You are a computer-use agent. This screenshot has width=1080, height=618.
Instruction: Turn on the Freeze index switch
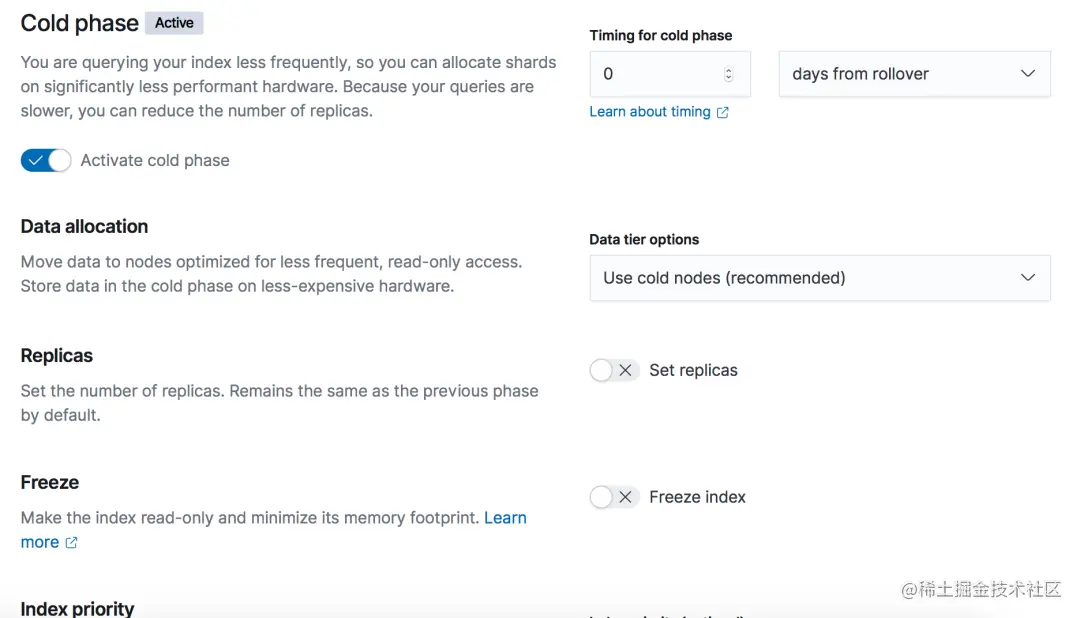[614, 497]
